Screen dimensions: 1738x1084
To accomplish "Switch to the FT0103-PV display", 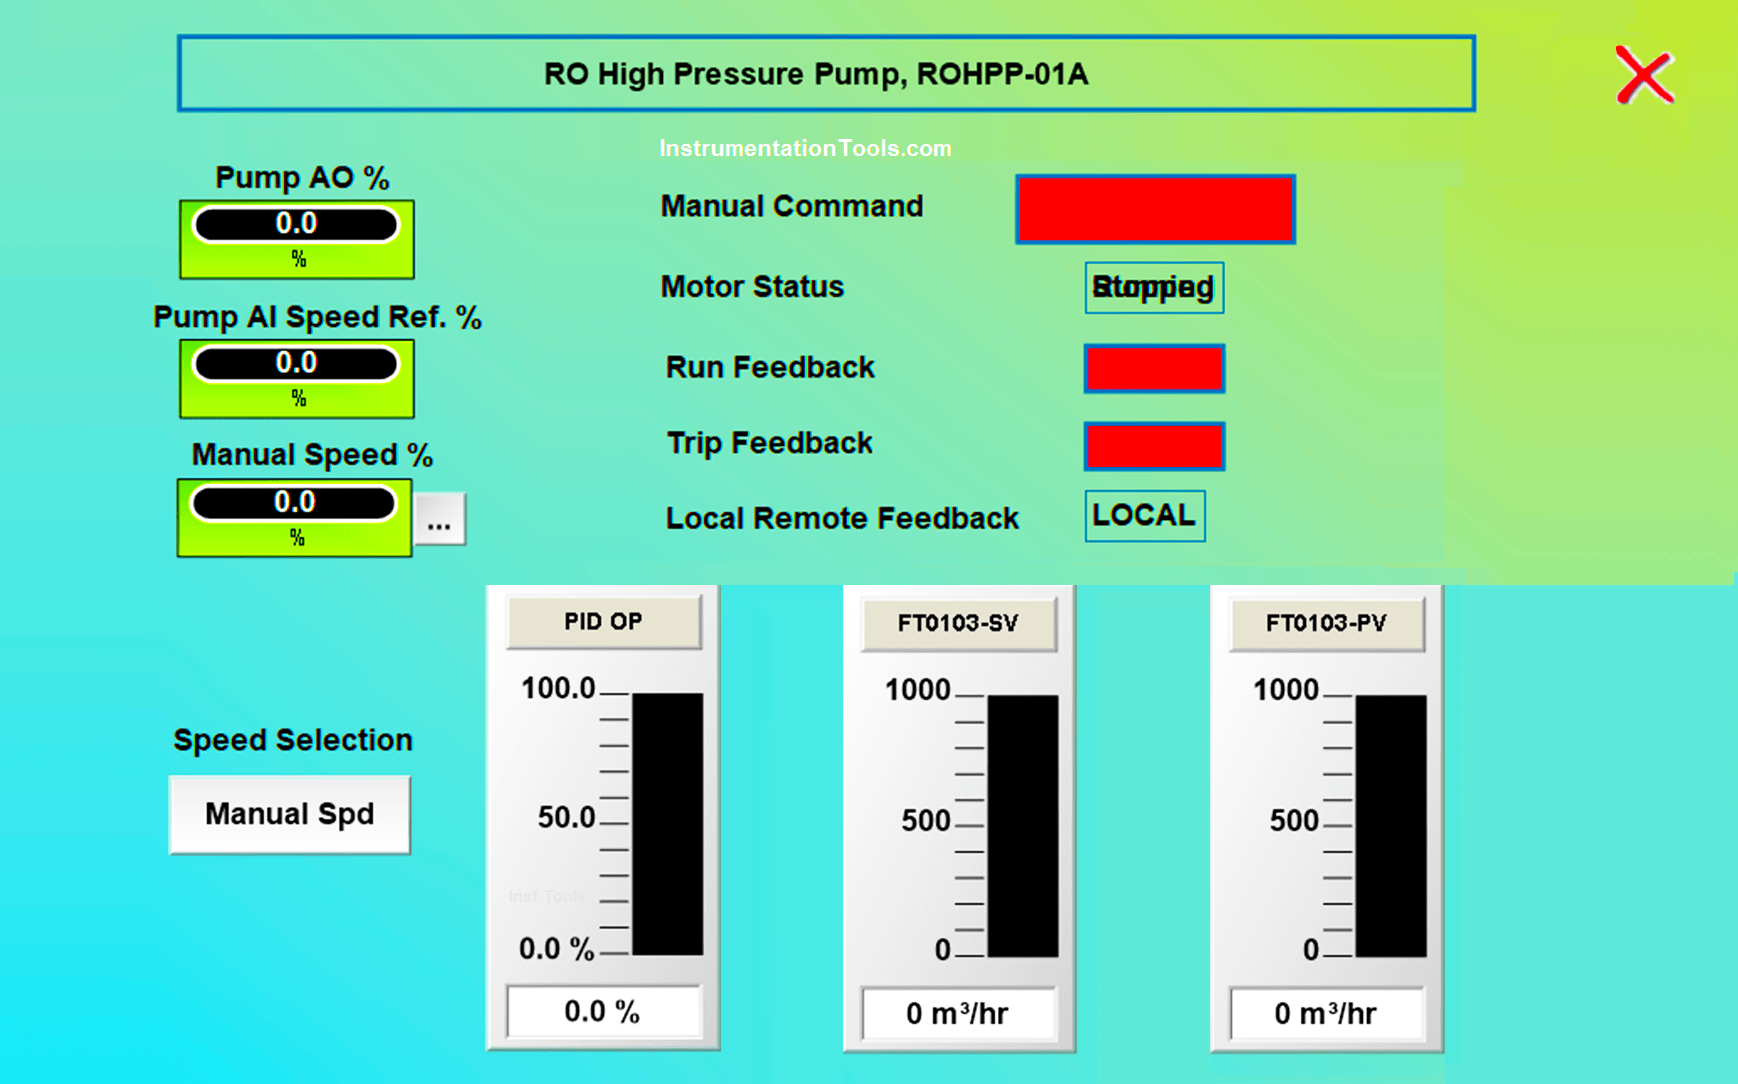I will pos(1326,622).
